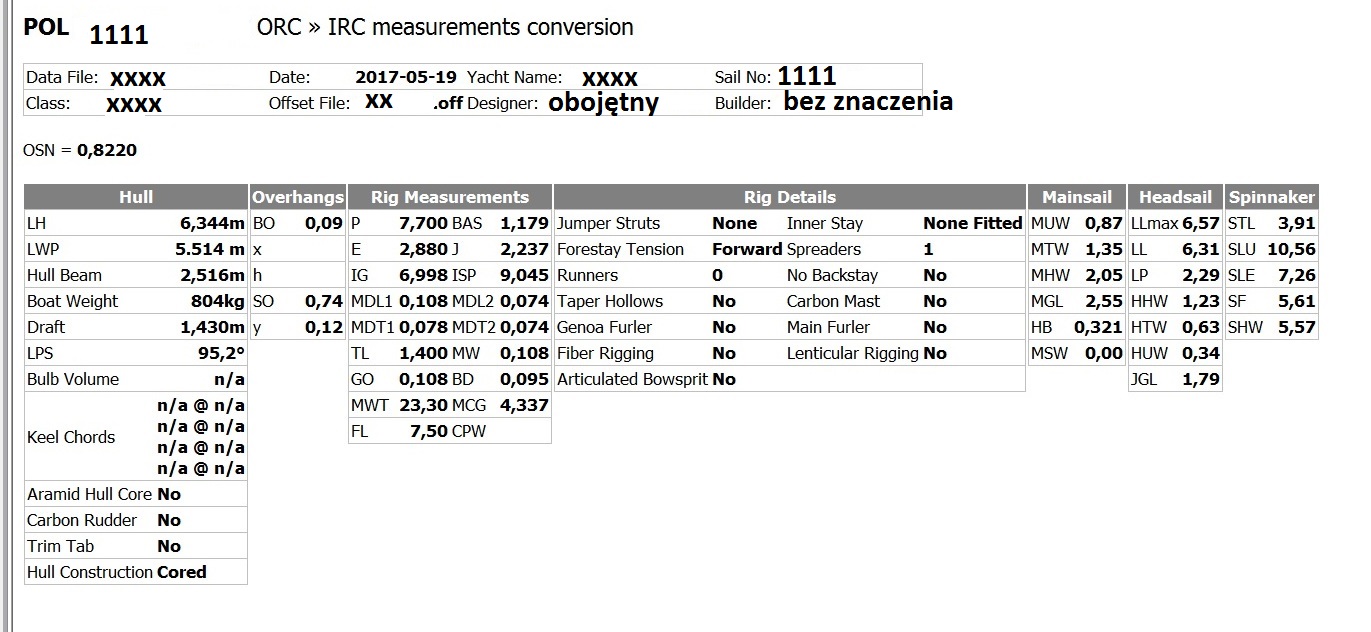This screenshot has height=632, width=1371.
Task: Click the Carbon Rudder row
Action: pos(136,520)
